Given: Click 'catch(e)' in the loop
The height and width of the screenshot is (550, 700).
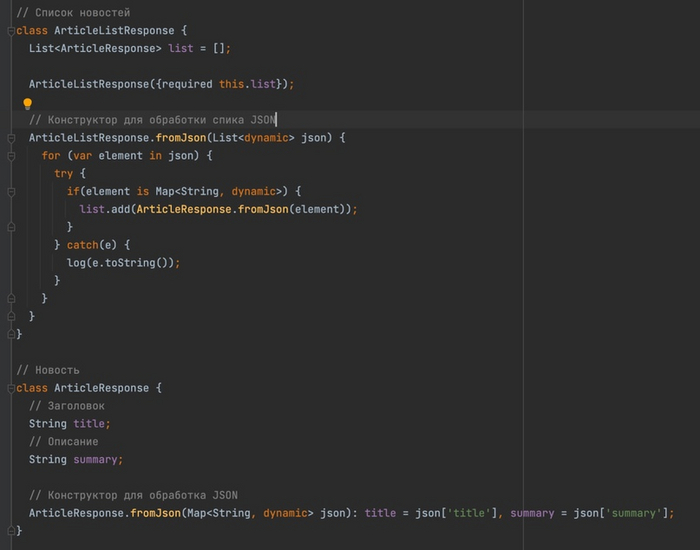Looking at the screenshot, I should 98,245.
